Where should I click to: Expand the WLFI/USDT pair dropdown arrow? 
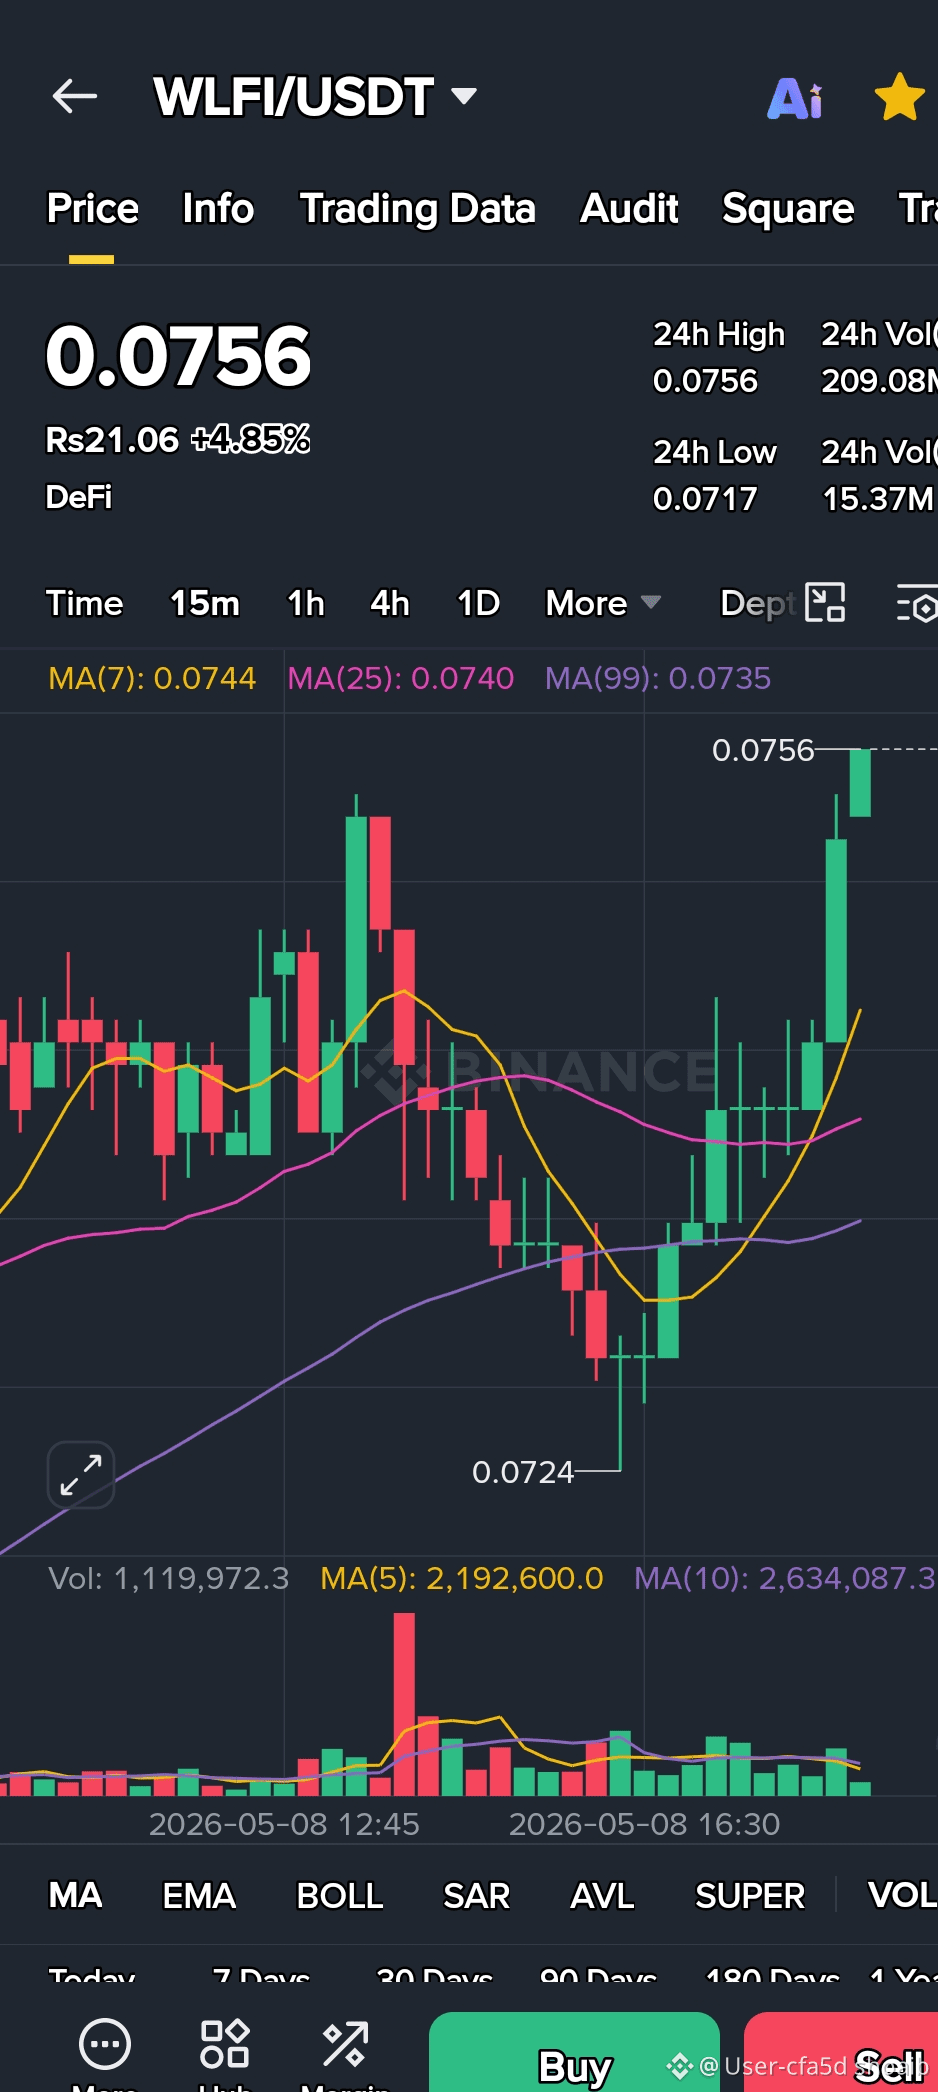tap(464, 96)
